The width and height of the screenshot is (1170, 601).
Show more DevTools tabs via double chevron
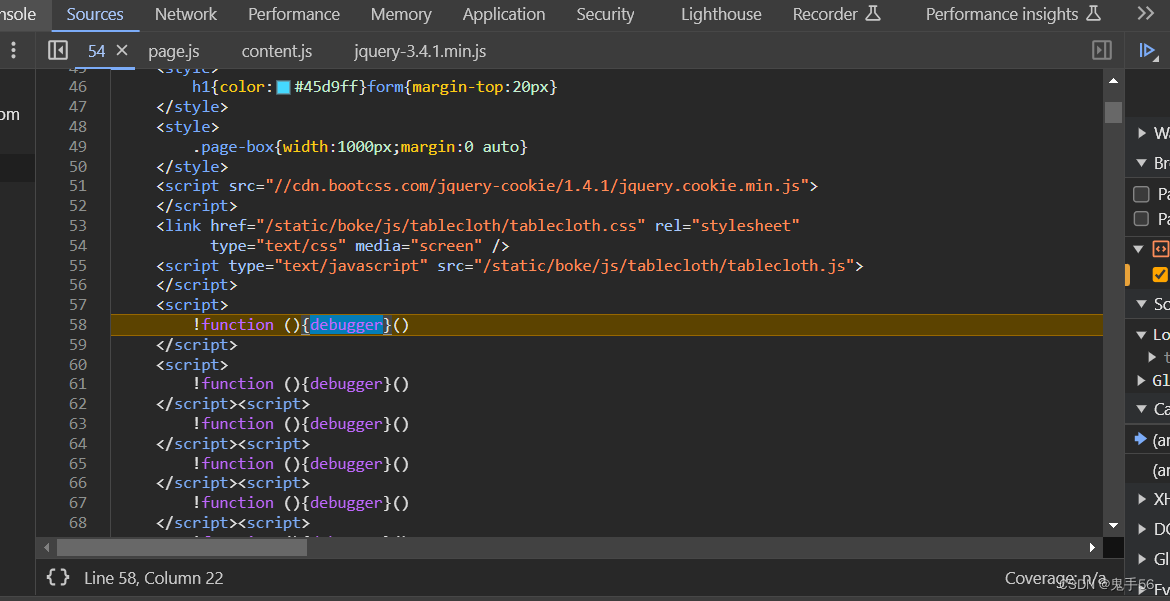tap(1146, 14)
